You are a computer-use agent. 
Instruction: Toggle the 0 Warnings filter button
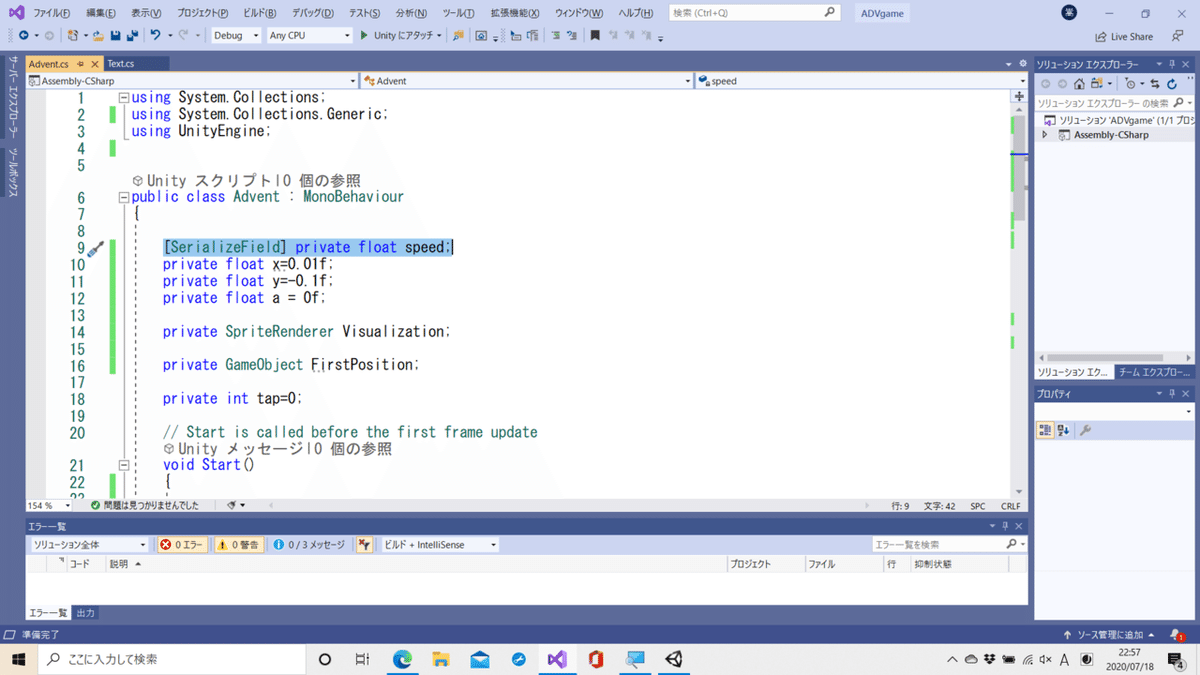point(238,545)
